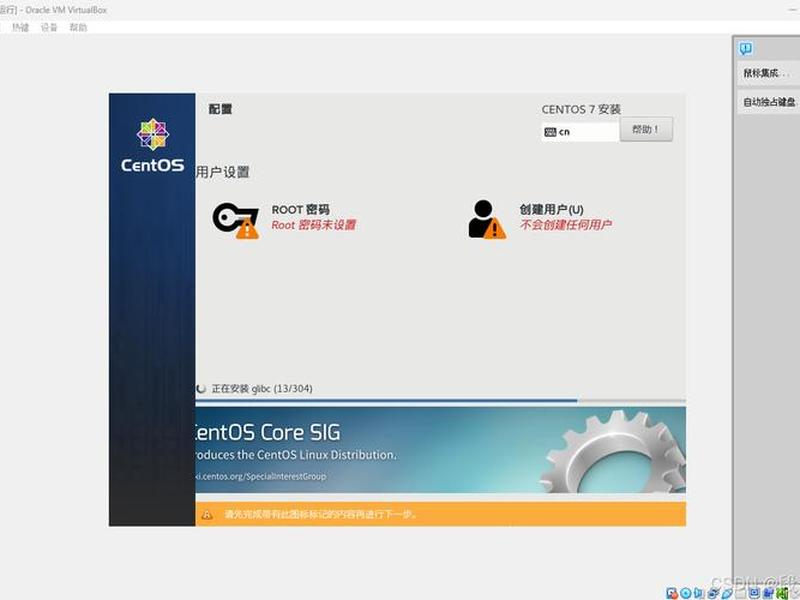This screenshot has height=600, width=800.
Task: Click the network adapter status icon
Action: click(x=712, y=593)
